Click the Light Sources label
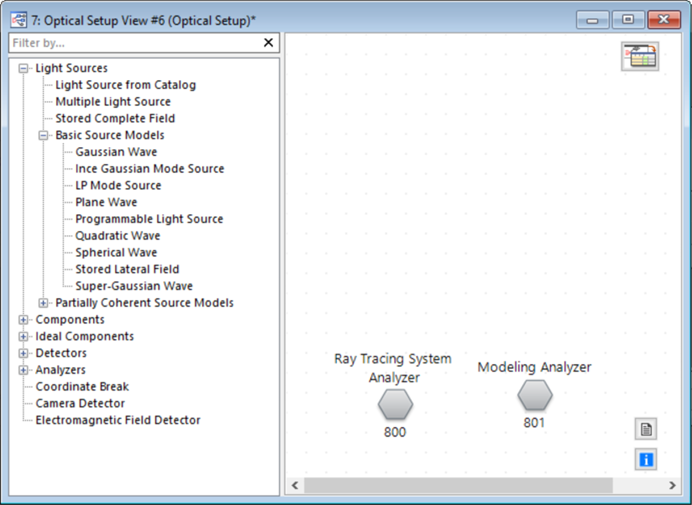The image size is (692, 505). [71, 68]
